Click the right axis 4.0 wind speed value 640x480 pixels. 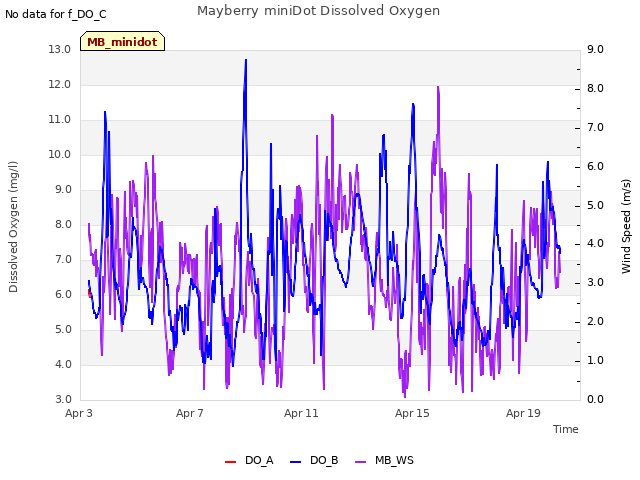coord(596,244)
